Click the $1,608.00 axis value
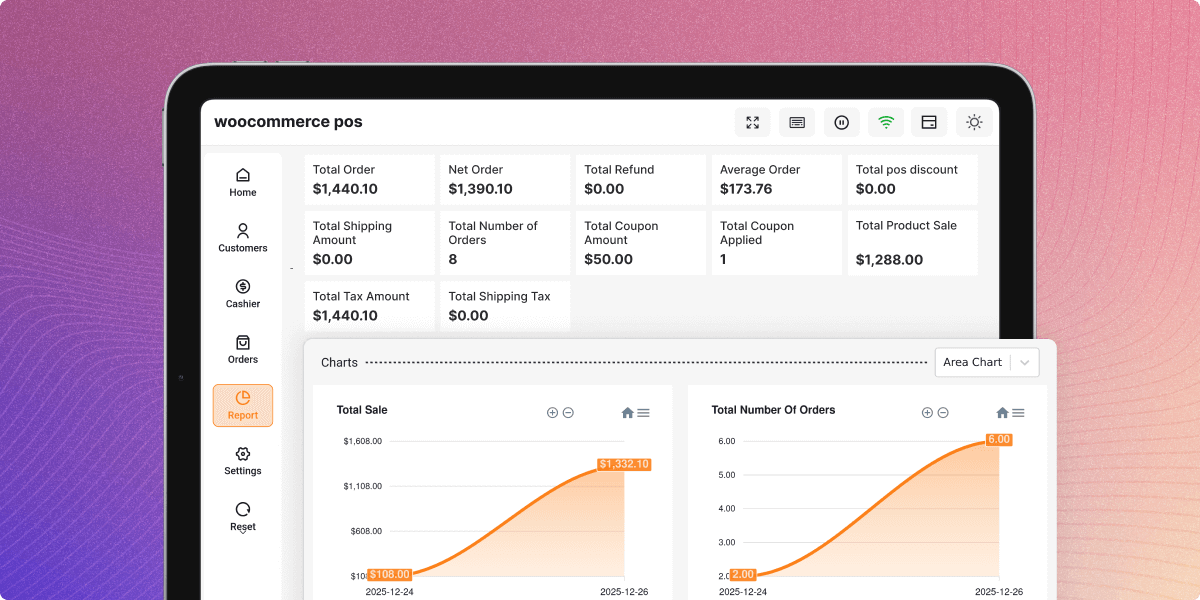1200x600 pixels. tap(362, 441)
